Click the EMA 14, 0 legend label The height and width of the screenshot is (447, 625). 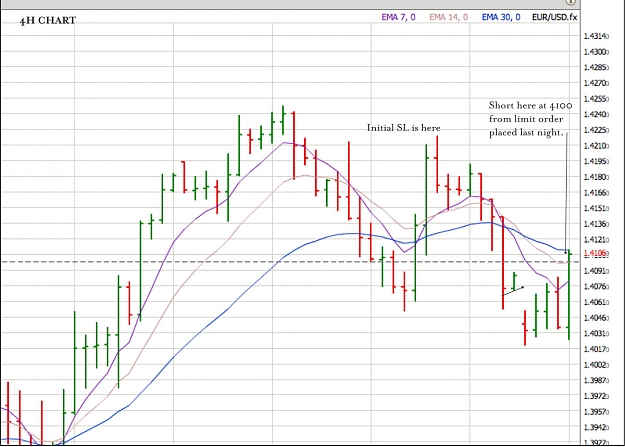[x=448, y=17]
